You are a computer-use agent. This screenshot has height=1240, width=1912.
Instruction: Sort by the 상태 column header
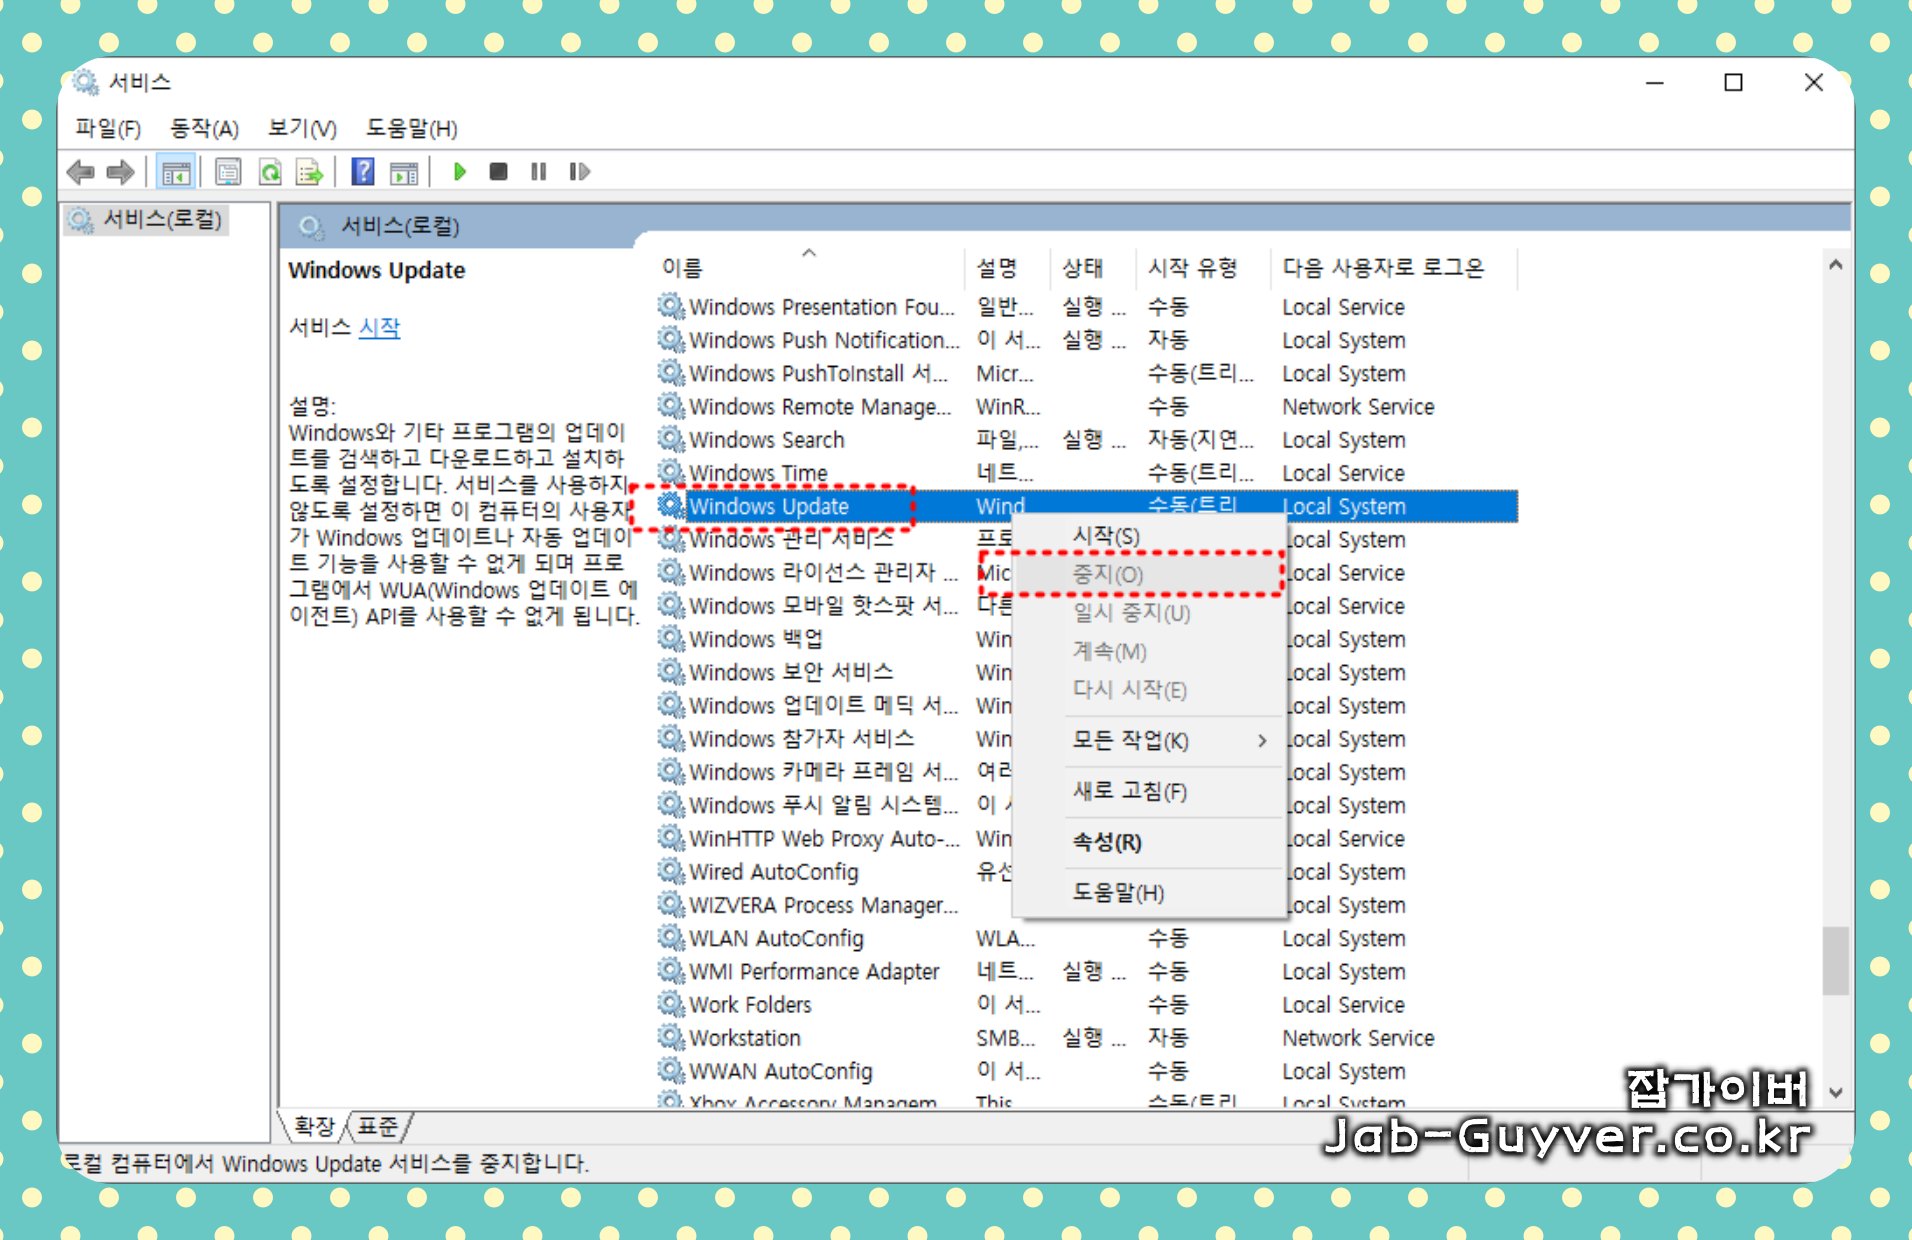point(1092,268)
